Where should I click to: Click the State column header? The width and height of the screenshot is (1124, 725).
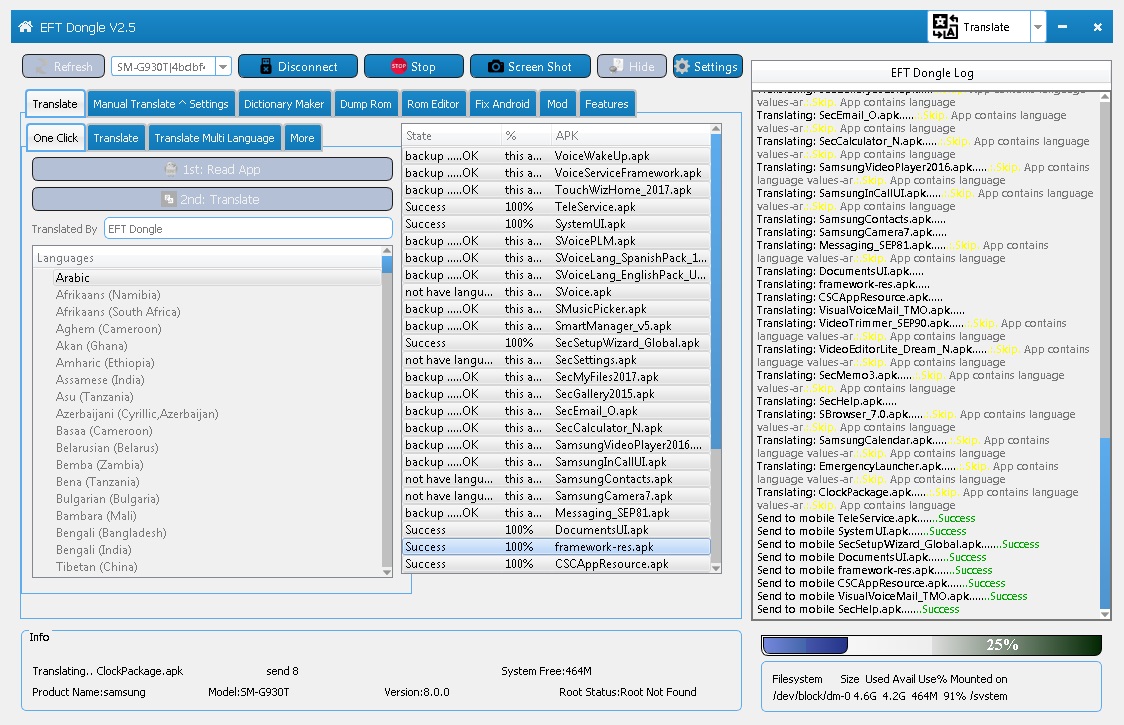(x=451, y=136)
